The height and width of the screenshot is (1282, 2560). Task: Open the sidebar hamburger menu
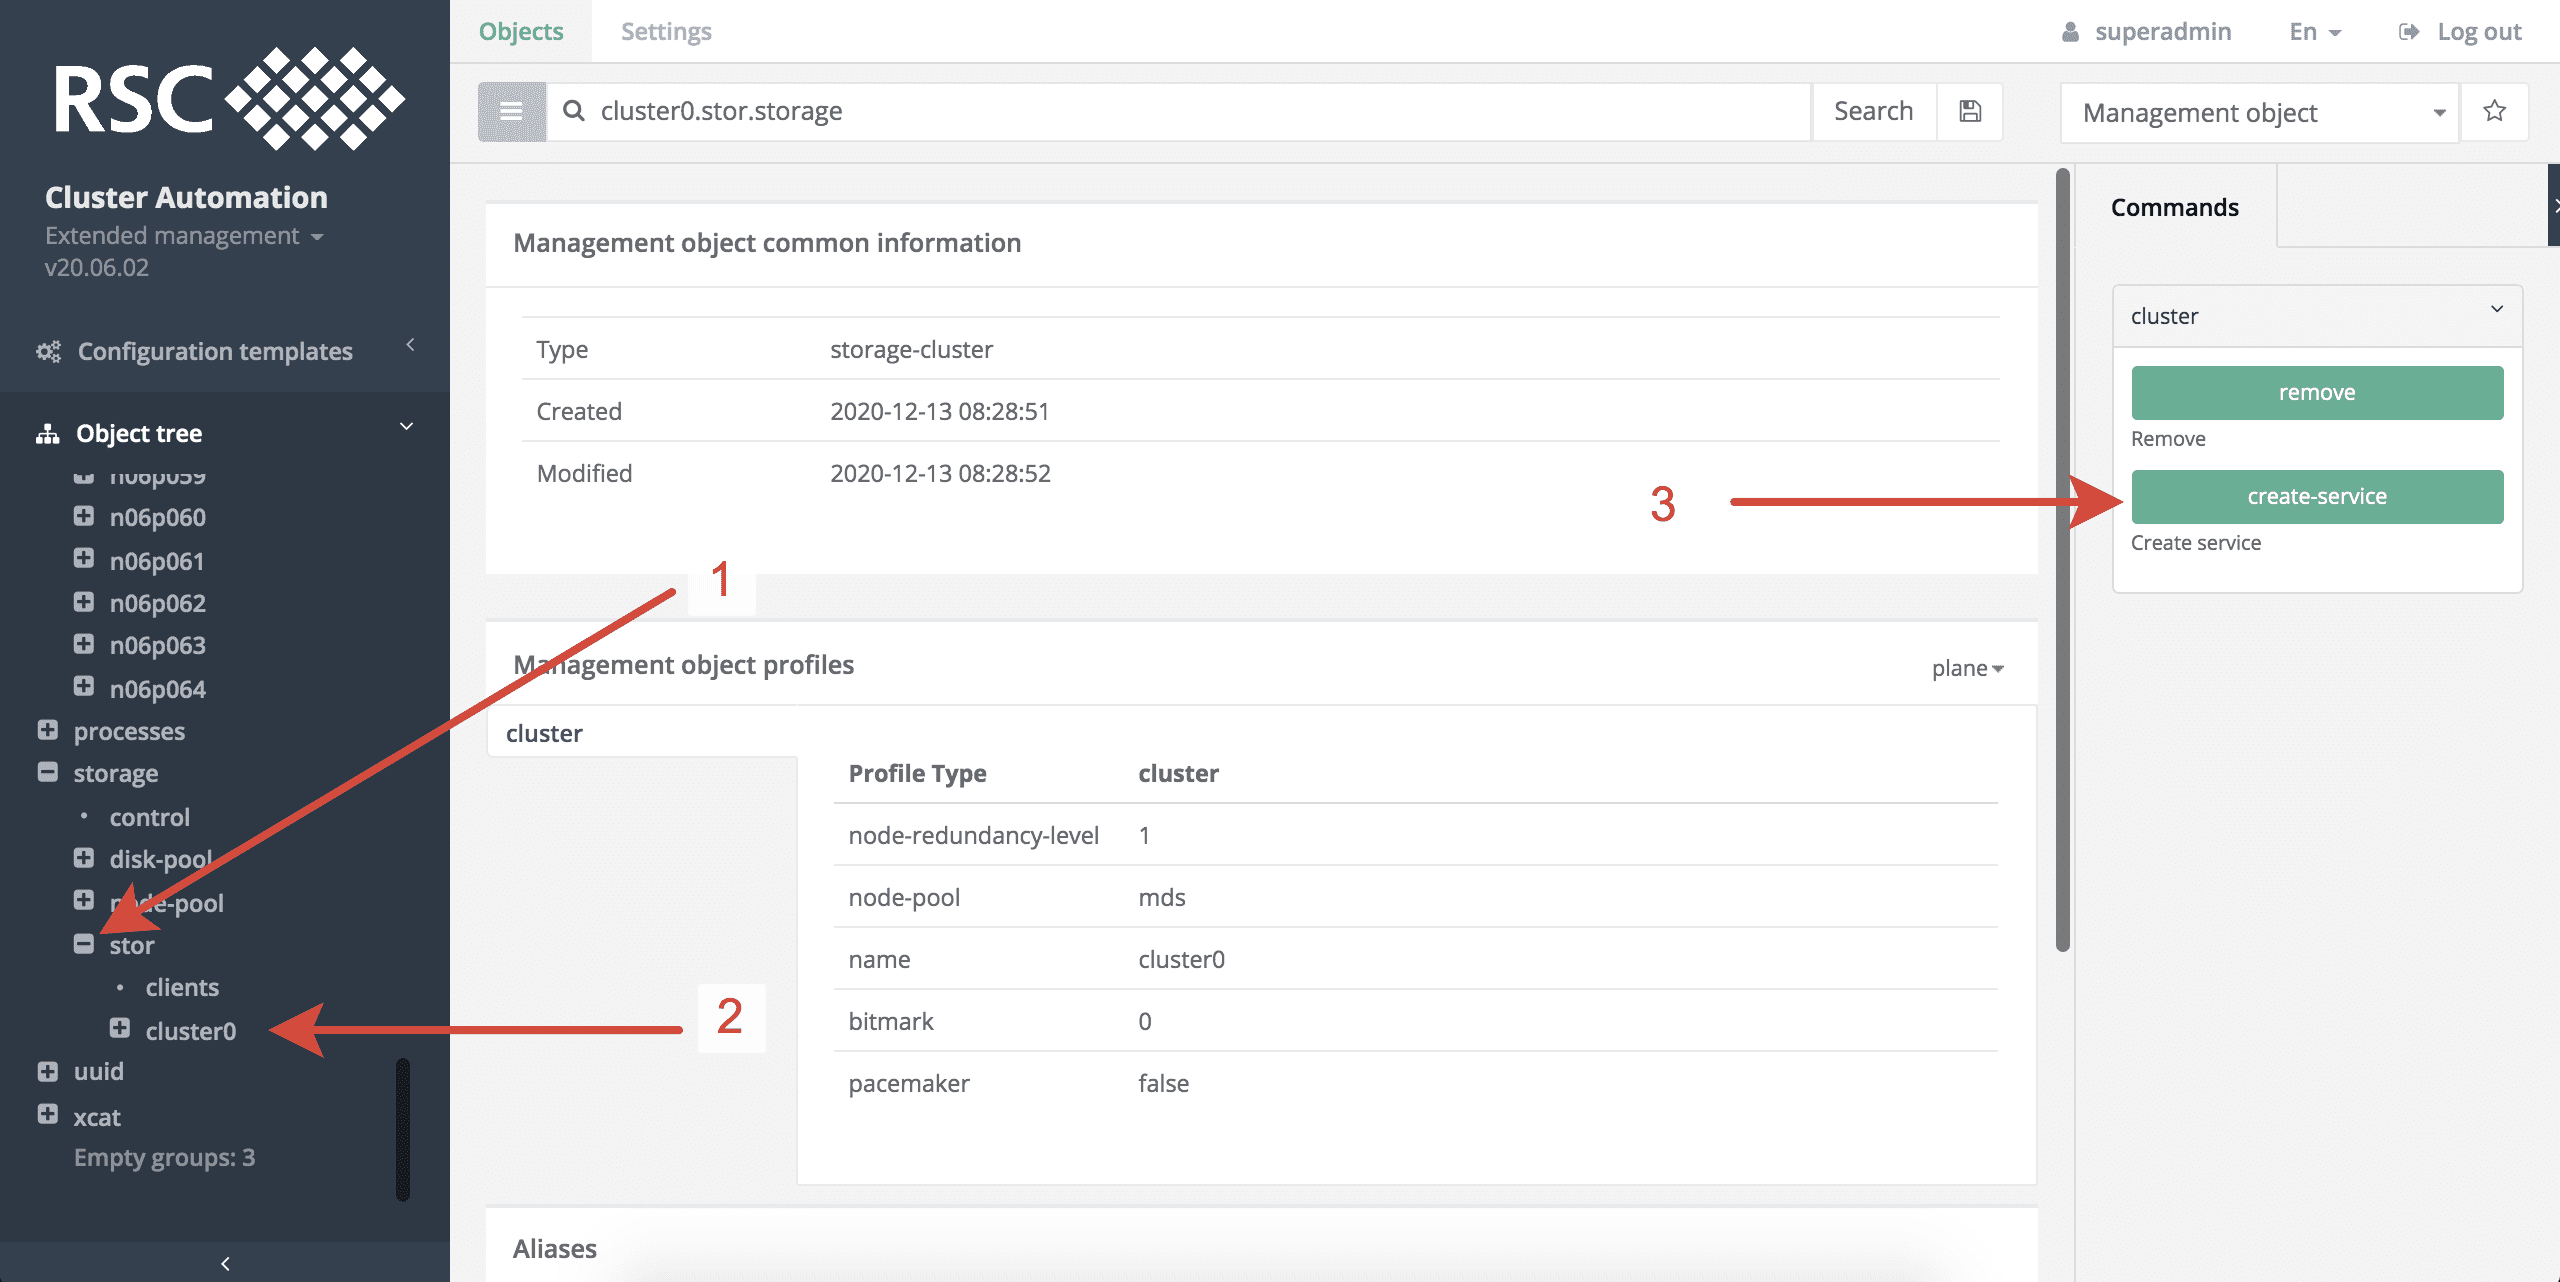511,111
